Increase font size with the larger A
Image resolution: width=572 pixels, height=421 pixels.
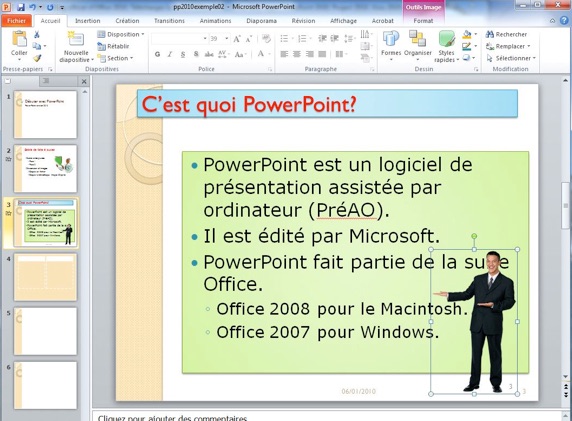(237, 39)
